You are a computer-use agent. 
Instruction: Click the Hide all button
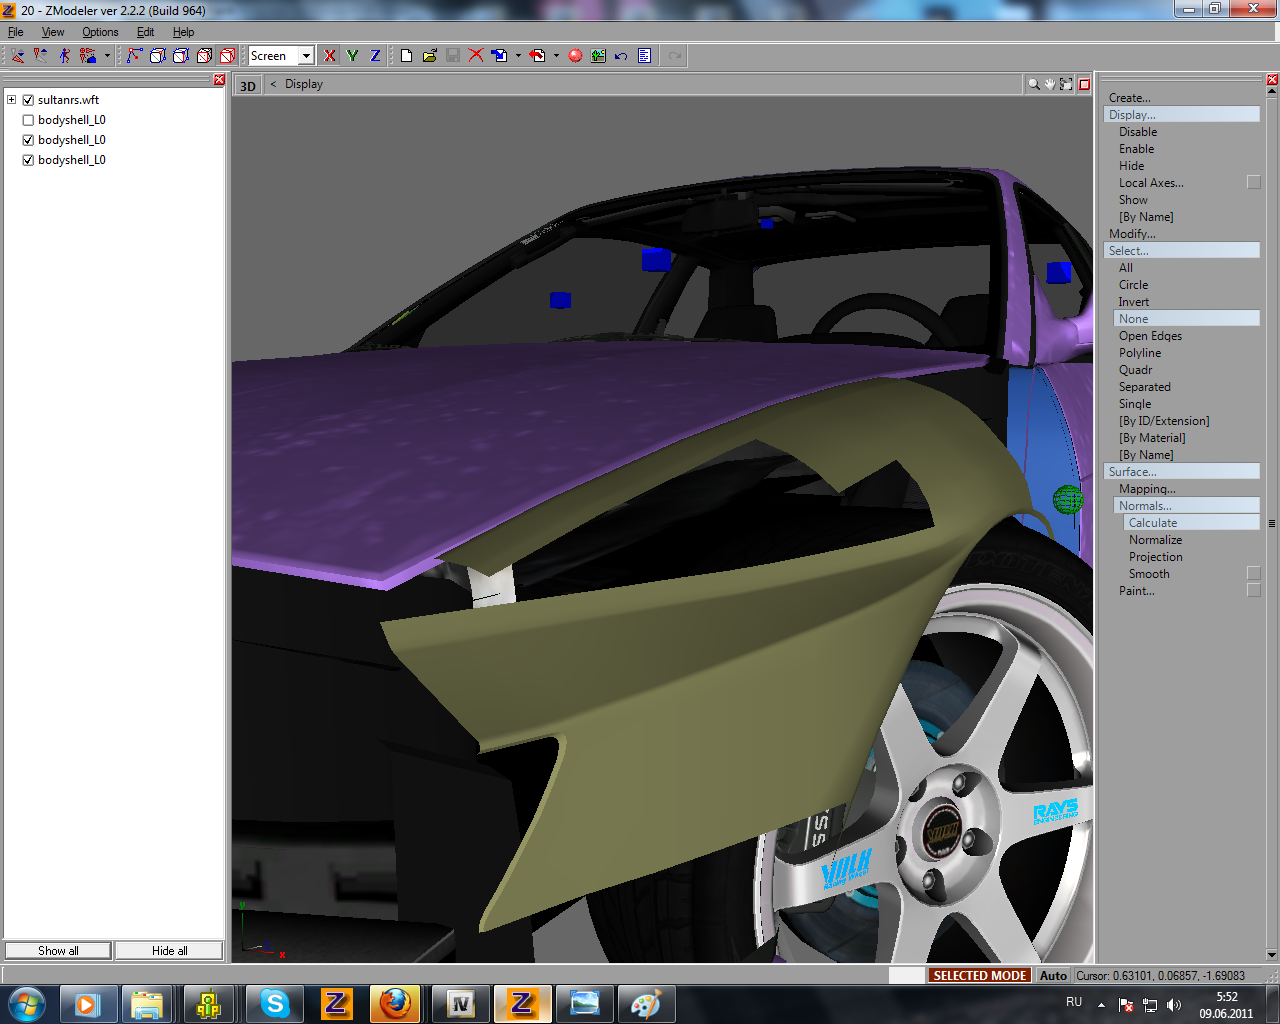tap(169, 951)
